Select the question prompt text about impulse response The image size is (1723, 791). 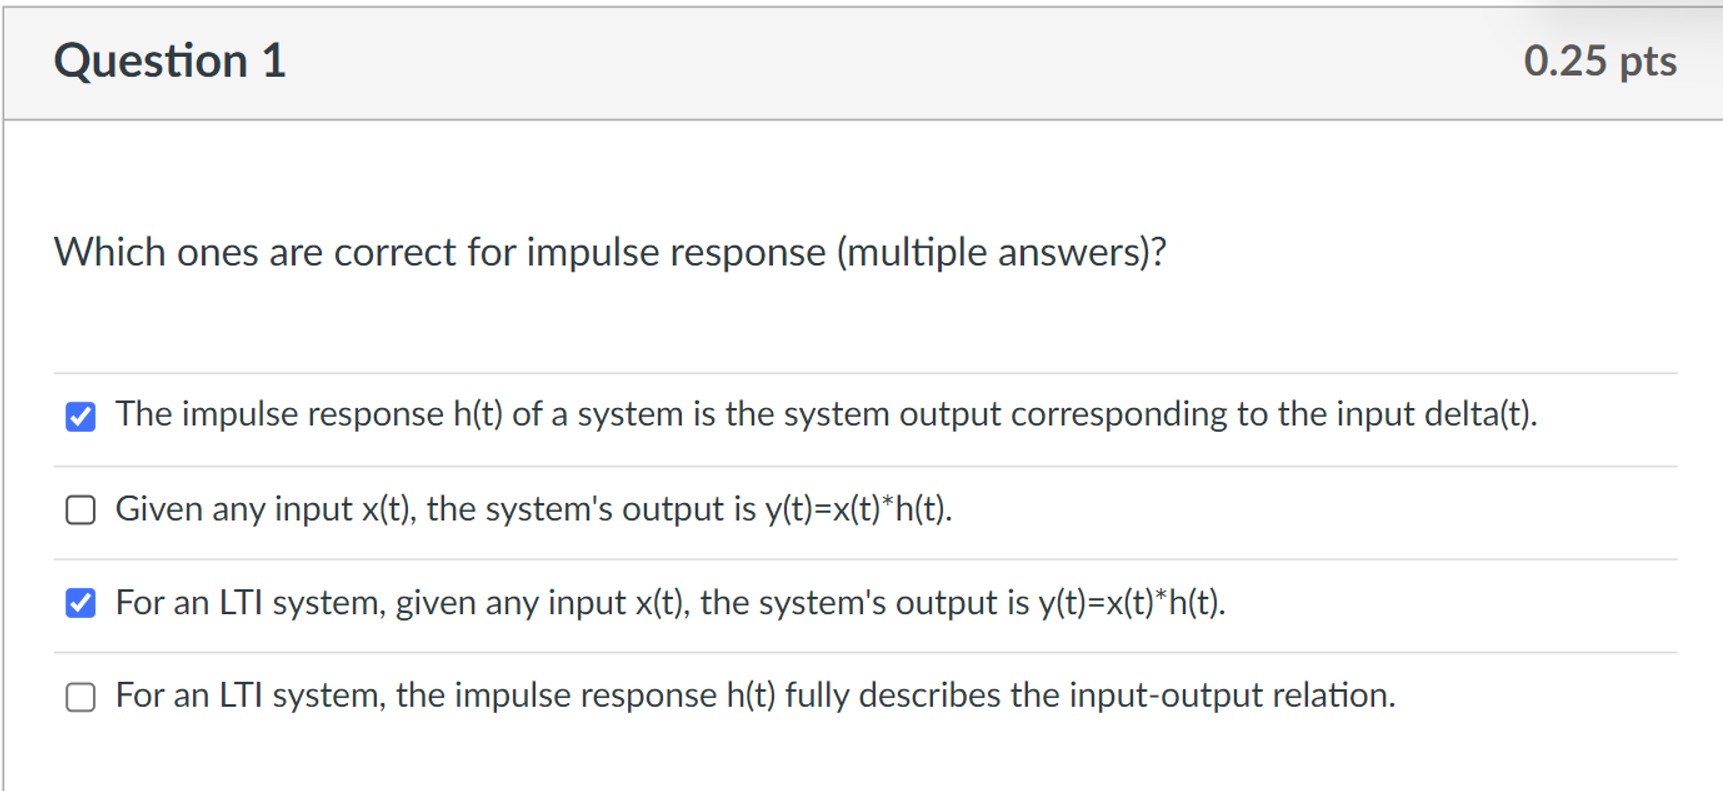tap(611, 252)
